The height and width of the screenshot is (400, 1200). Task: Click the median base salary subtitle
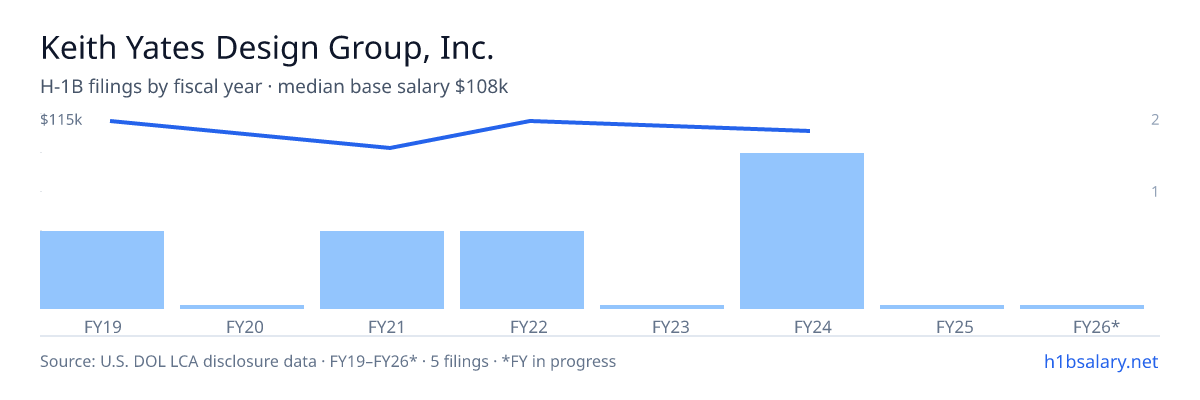coord(274,87)
